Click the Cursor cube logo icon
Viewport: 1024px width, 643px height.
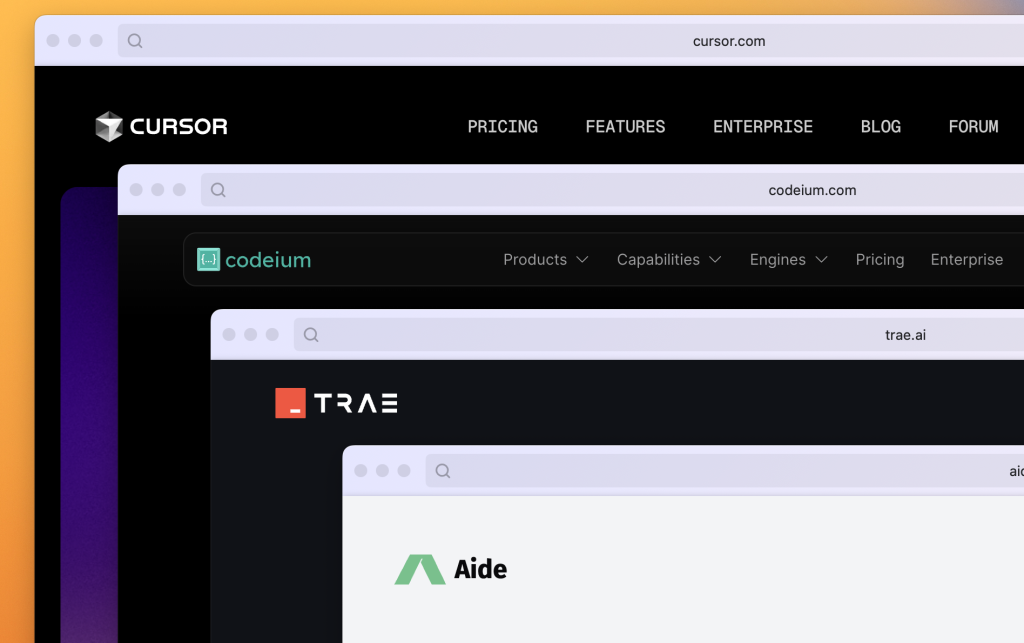[x=108, y=127]
